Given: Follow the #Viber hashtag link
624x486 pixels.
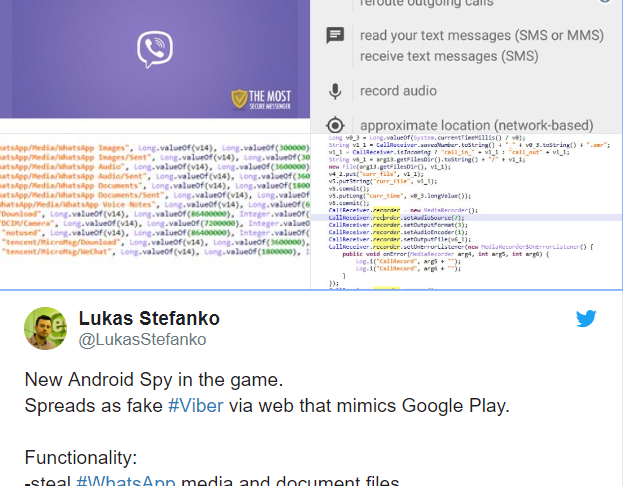Looking at the screenshot, I should point(196,406).
